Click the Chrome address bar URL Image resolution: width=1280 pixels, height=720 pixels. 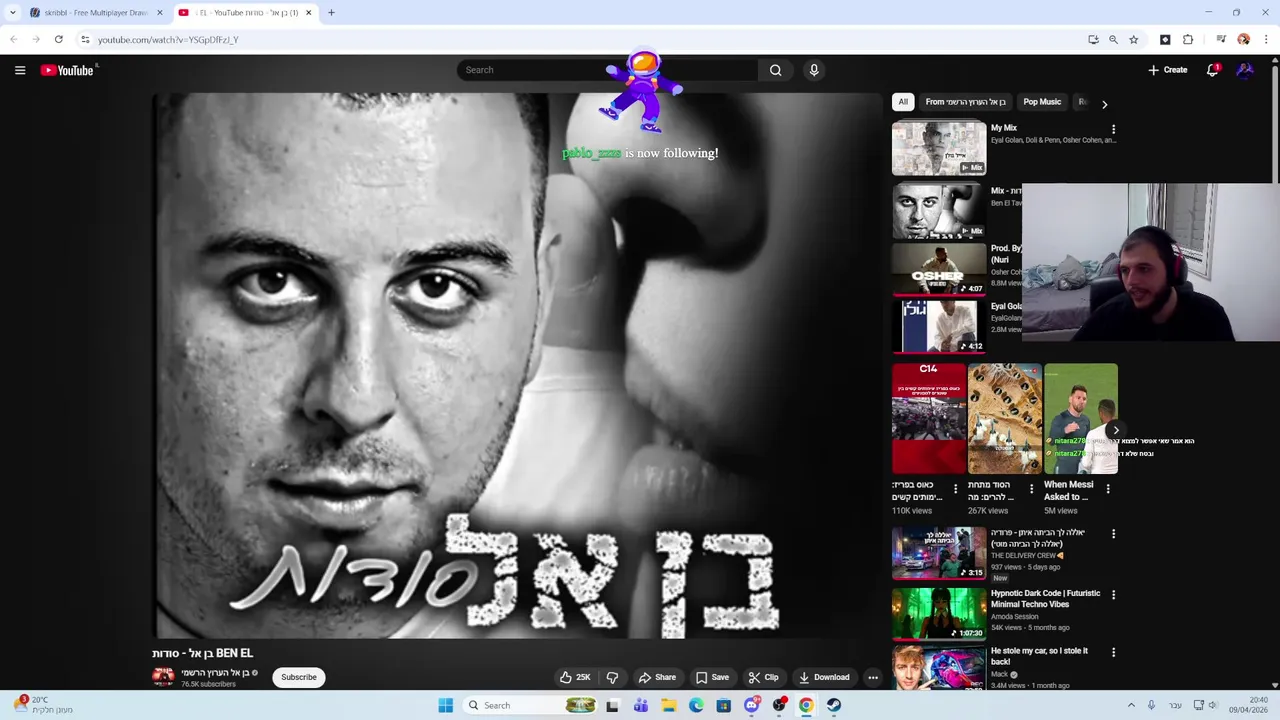[168, 39]
